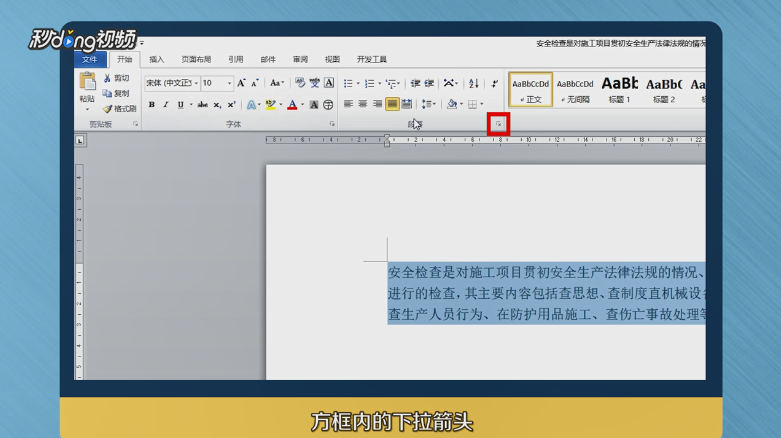Click the Multilevel List icon
This screenshot has width=781, height=438.
click(391, 83)
